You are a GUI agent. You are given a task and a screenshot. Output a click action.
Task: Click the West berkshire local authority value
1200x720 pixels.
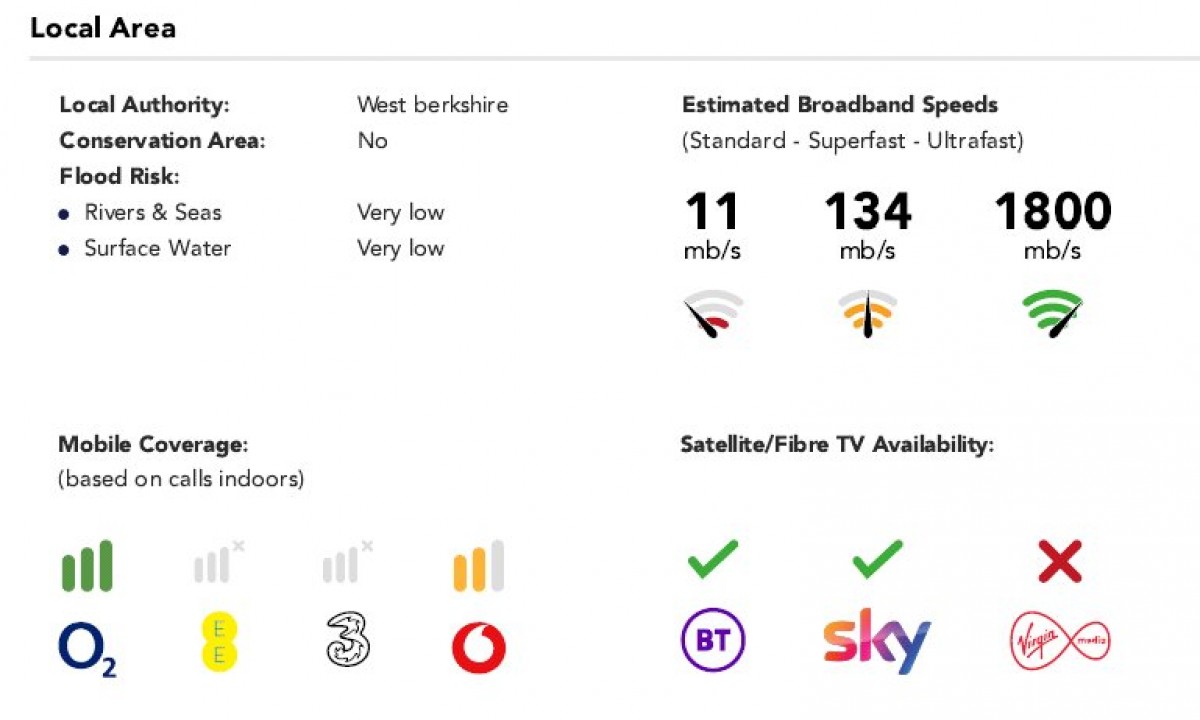(432, 105)
